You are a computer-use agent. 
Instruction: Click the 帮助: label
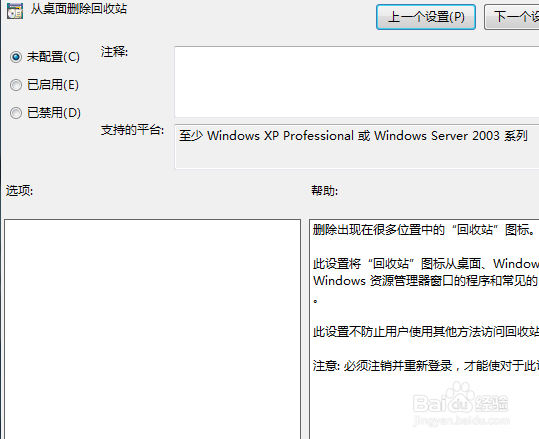pyautogui.click(x=324, y=190)
